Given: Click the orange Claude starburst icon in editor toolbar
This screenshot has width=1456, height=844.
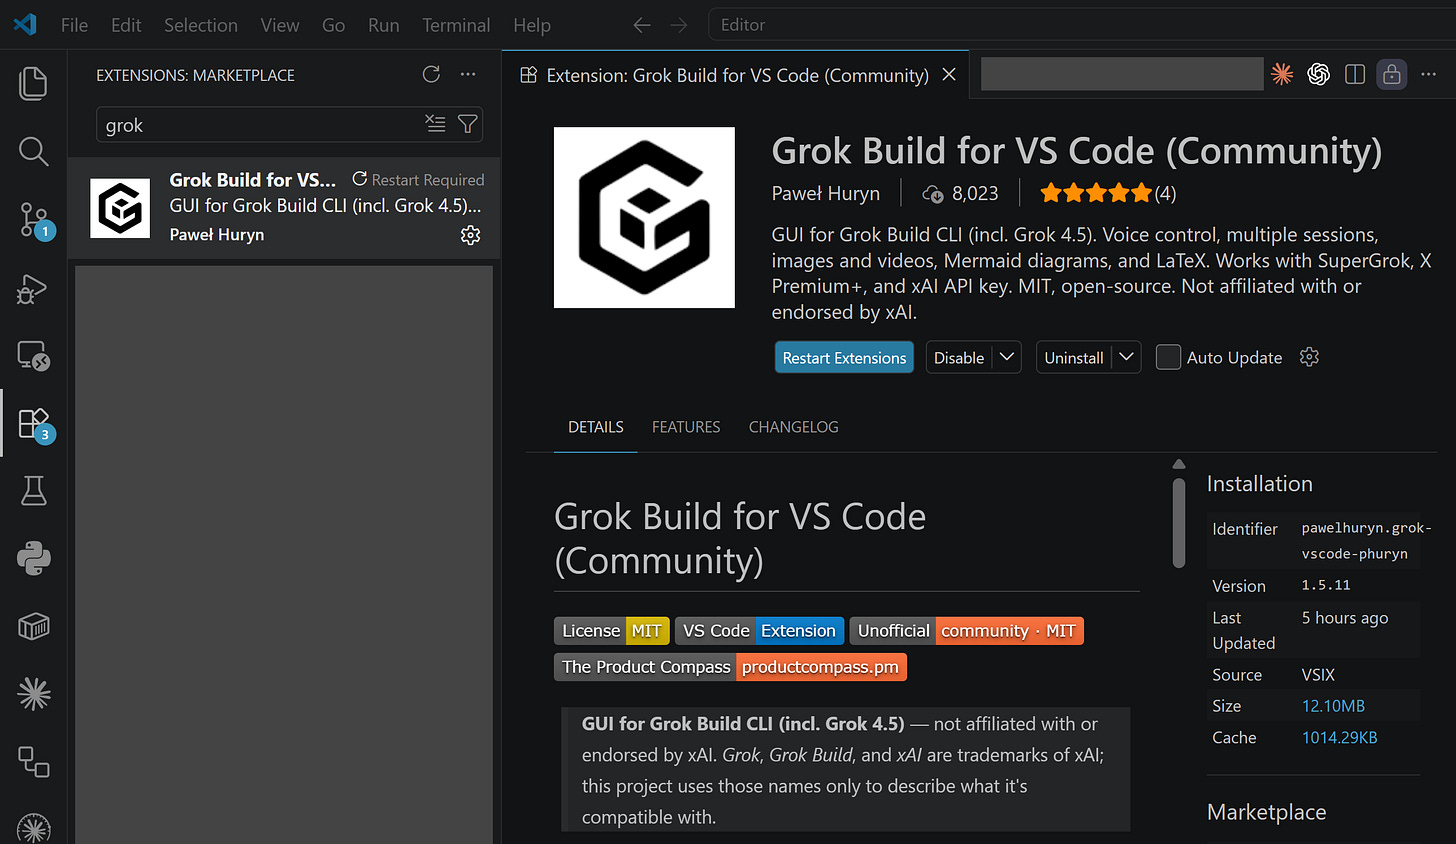Looking at the screenshot, I should click(x=1282, y=74).
